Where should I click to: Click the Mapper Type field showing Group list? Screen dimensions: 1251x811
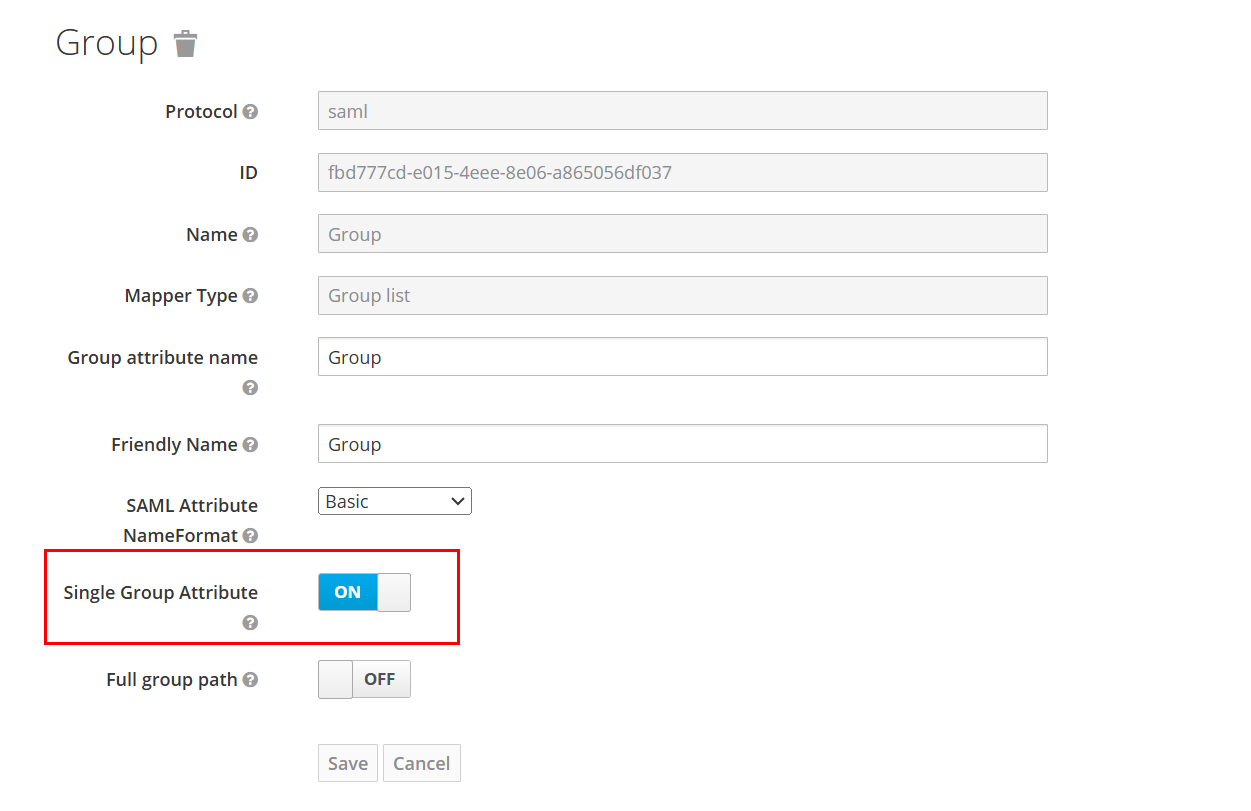682,296
